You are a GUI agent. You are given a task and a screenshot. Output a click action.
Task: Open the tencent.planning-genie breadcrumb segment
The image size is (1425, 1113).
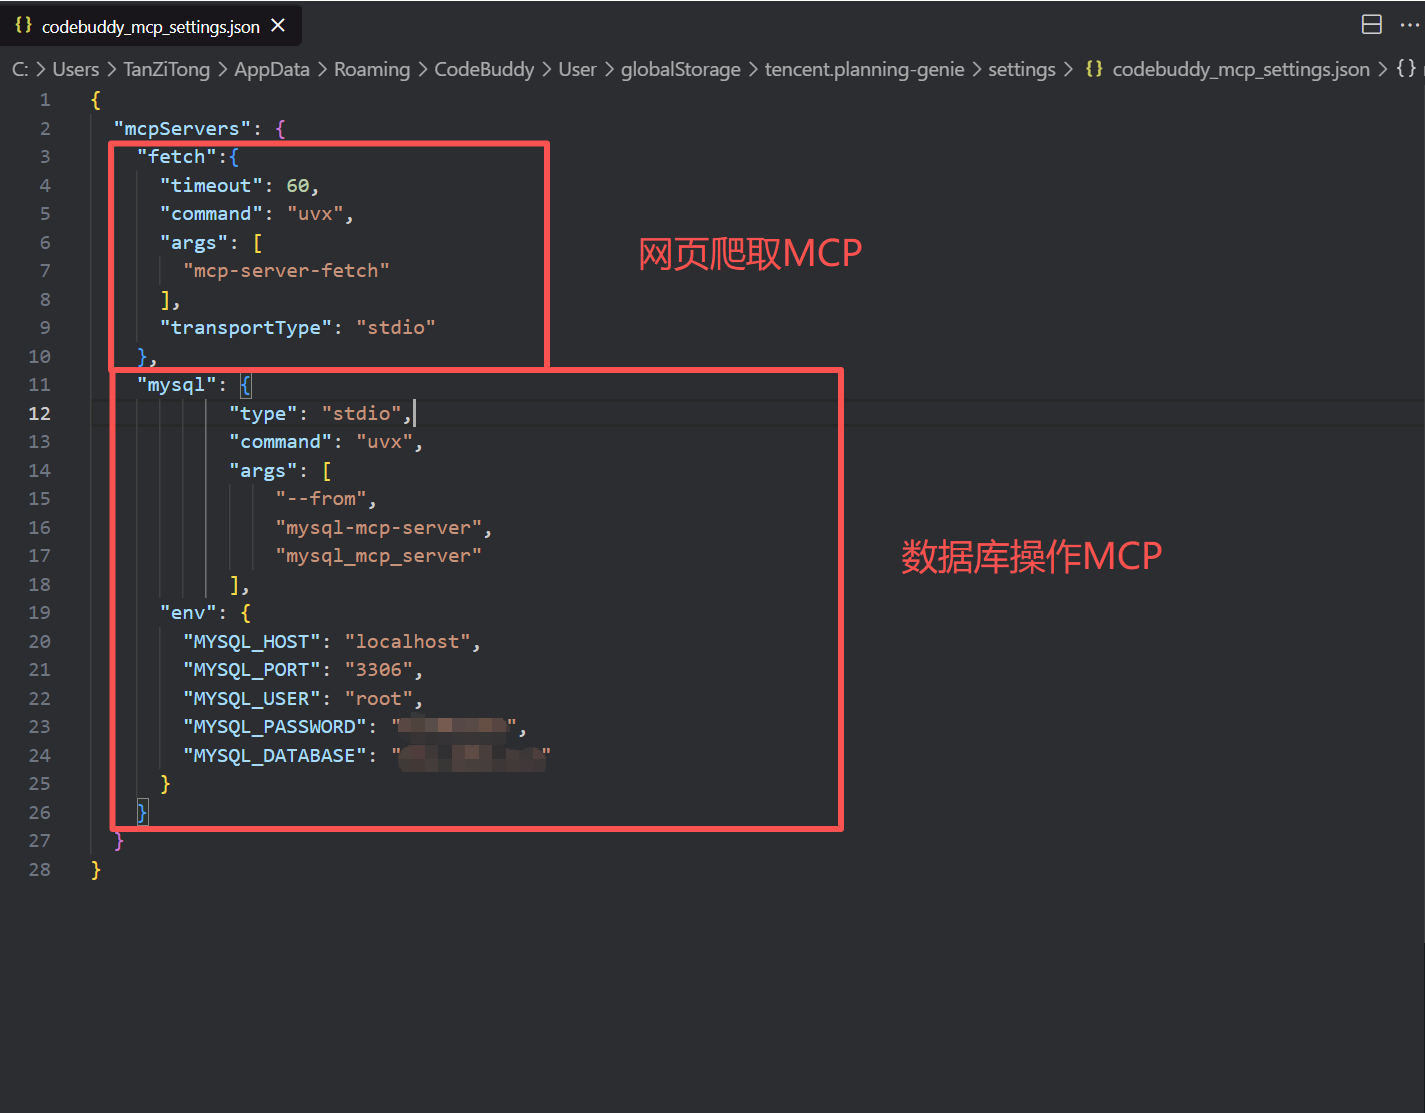(865, 69)
